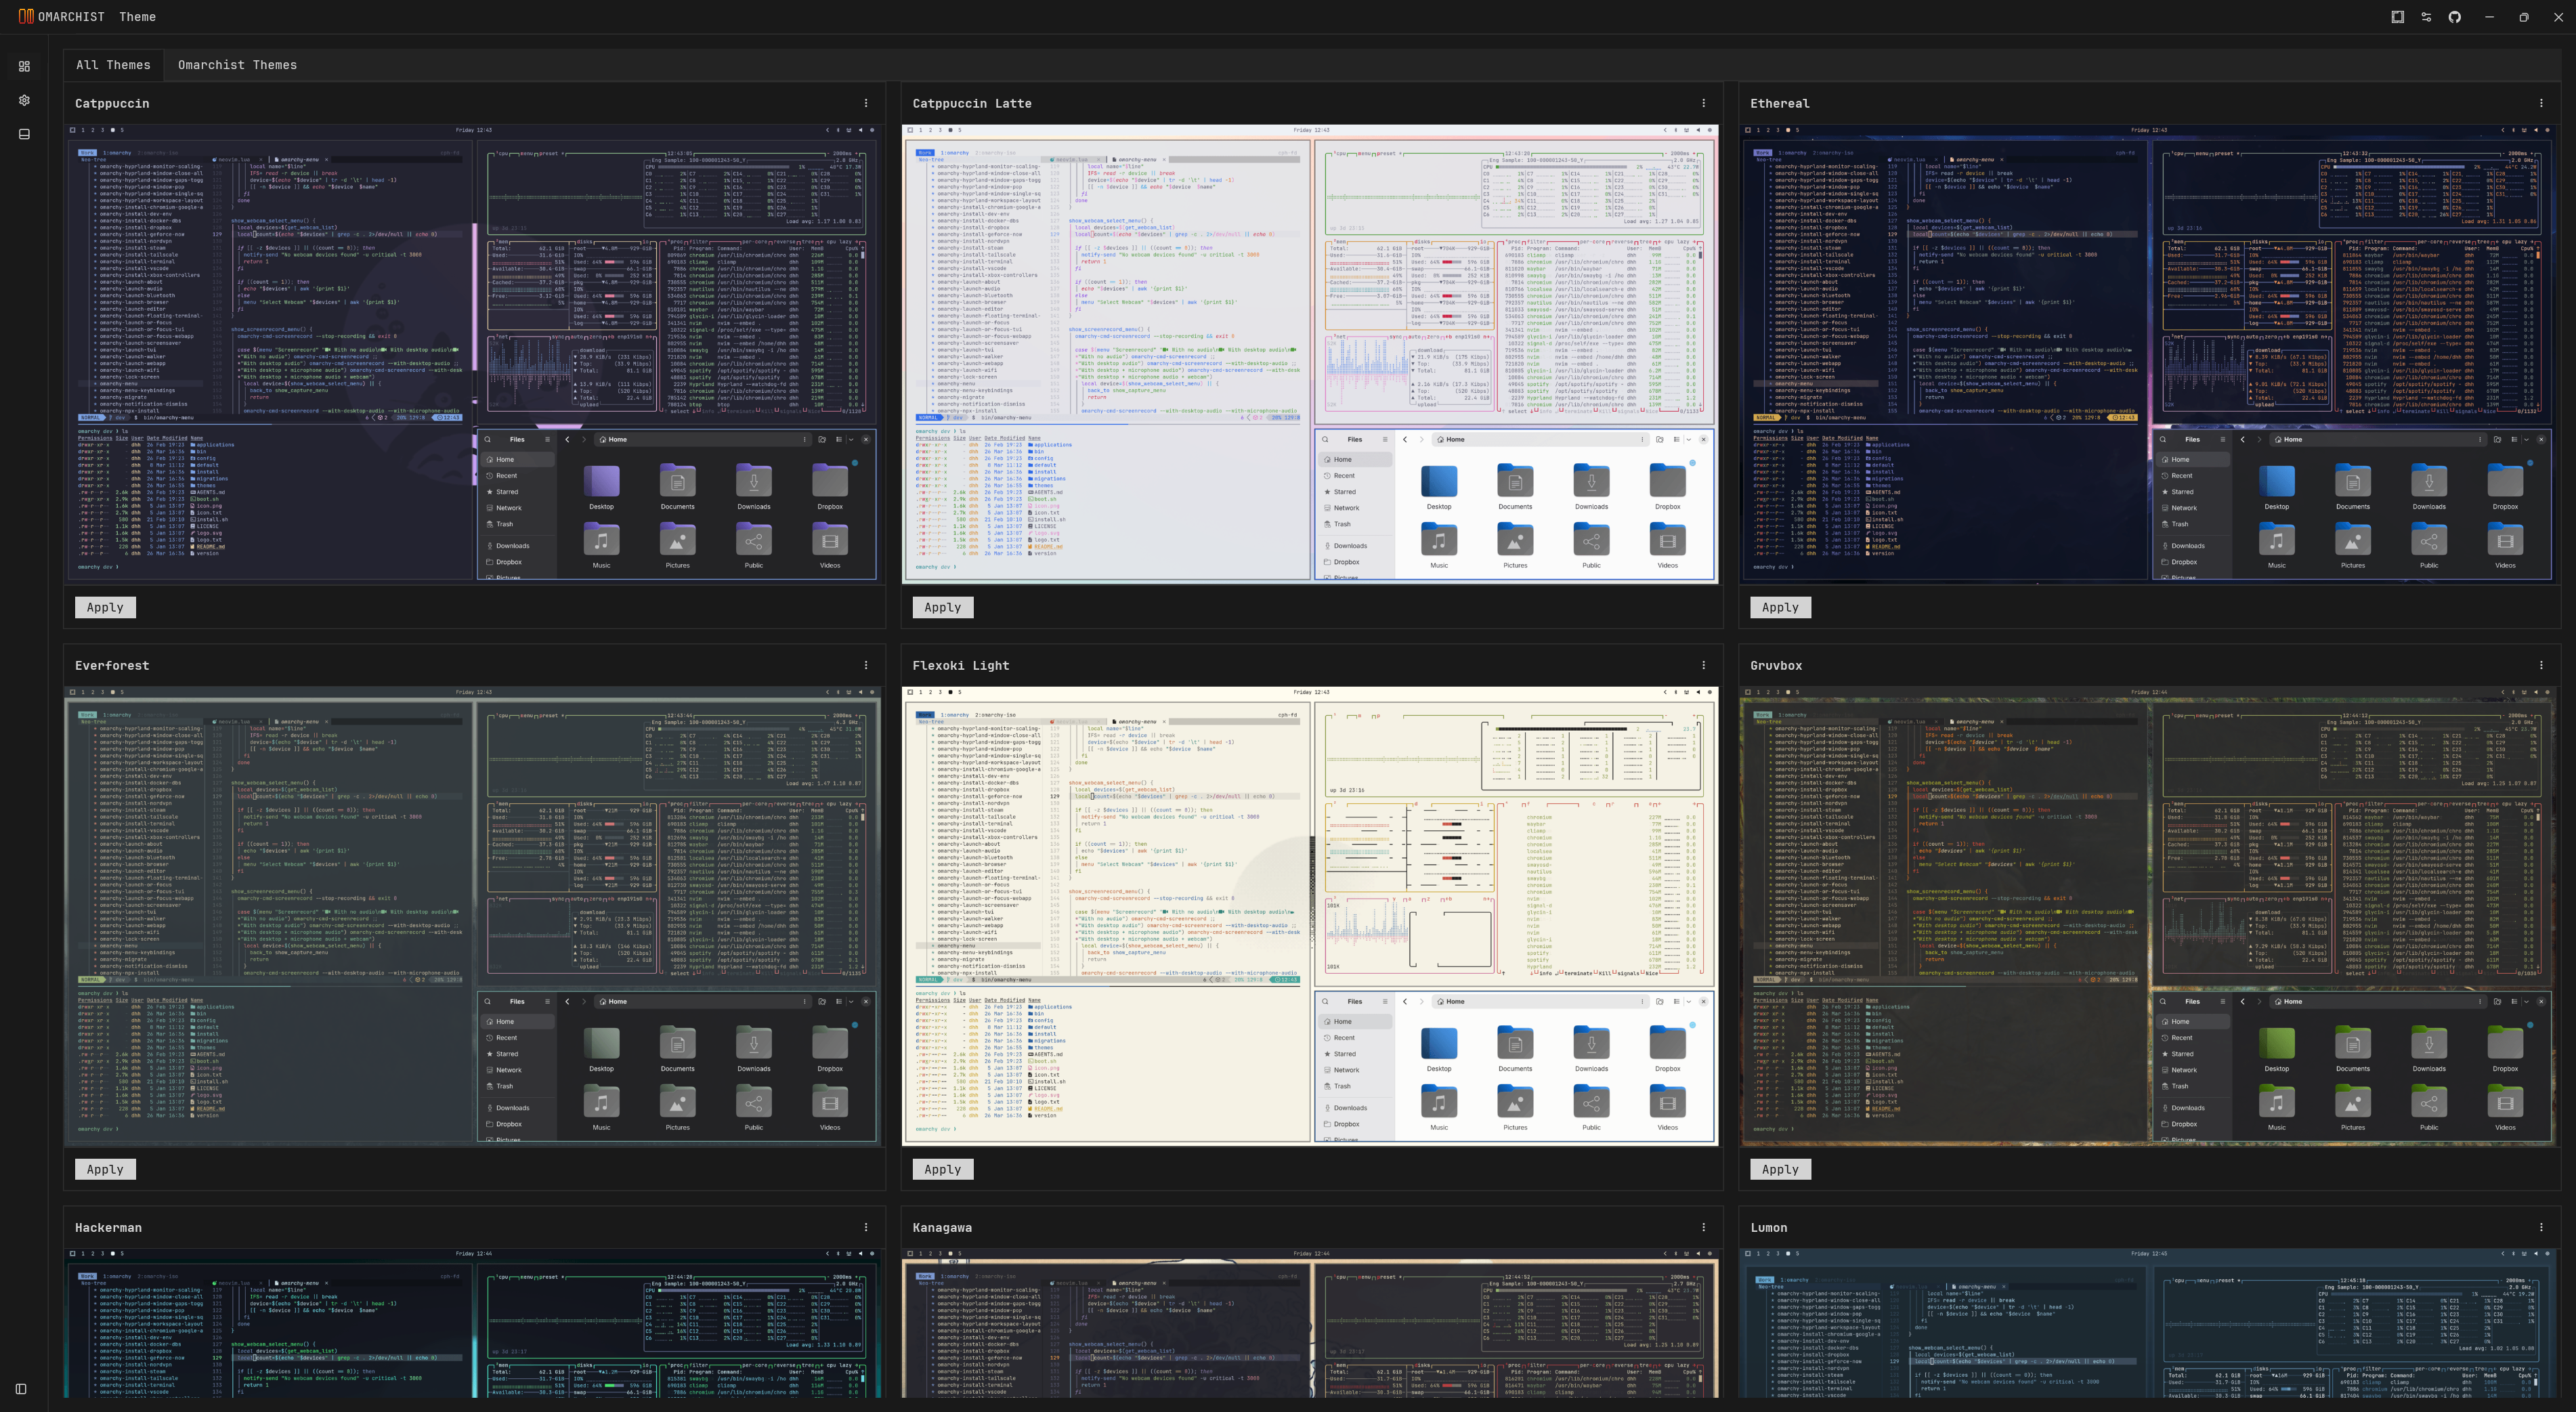Screen dimensions: 2576x1412
Task: Apply the Flexoki Light theme
Action: tap(942, 1169)
